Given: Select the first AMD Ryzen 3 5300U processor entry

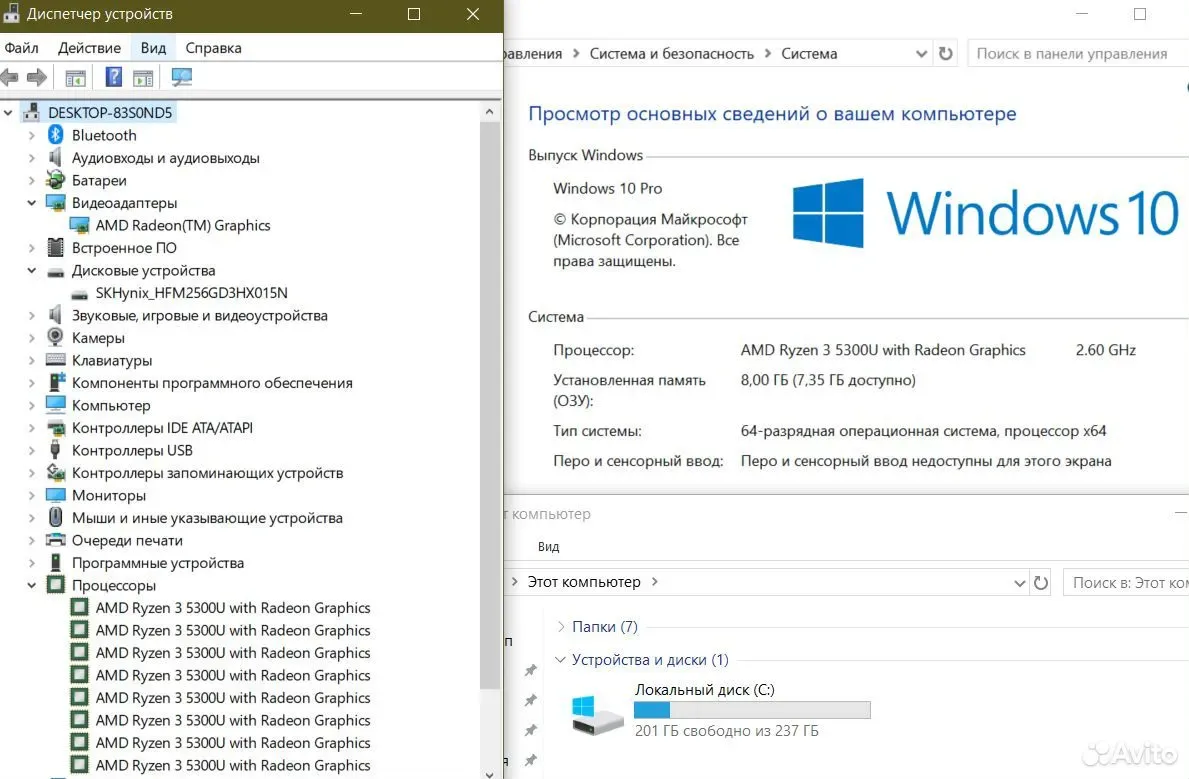Looking at the screenshot, I should pos(233,608).
